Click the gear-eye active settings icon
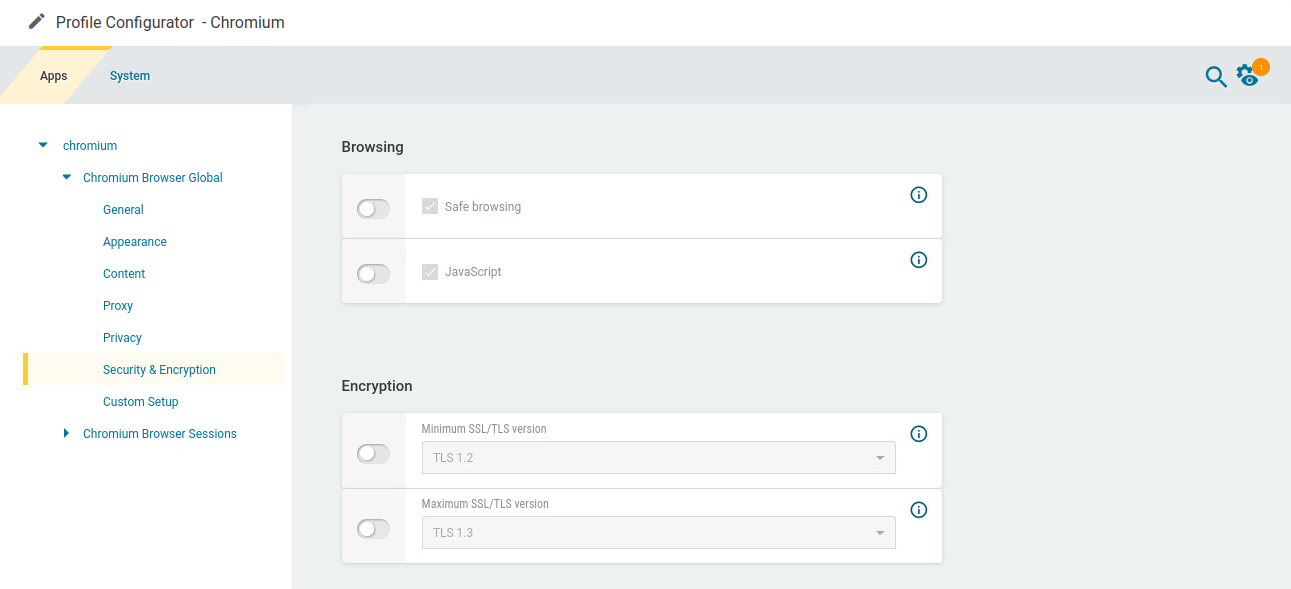 pos(1247,76)
